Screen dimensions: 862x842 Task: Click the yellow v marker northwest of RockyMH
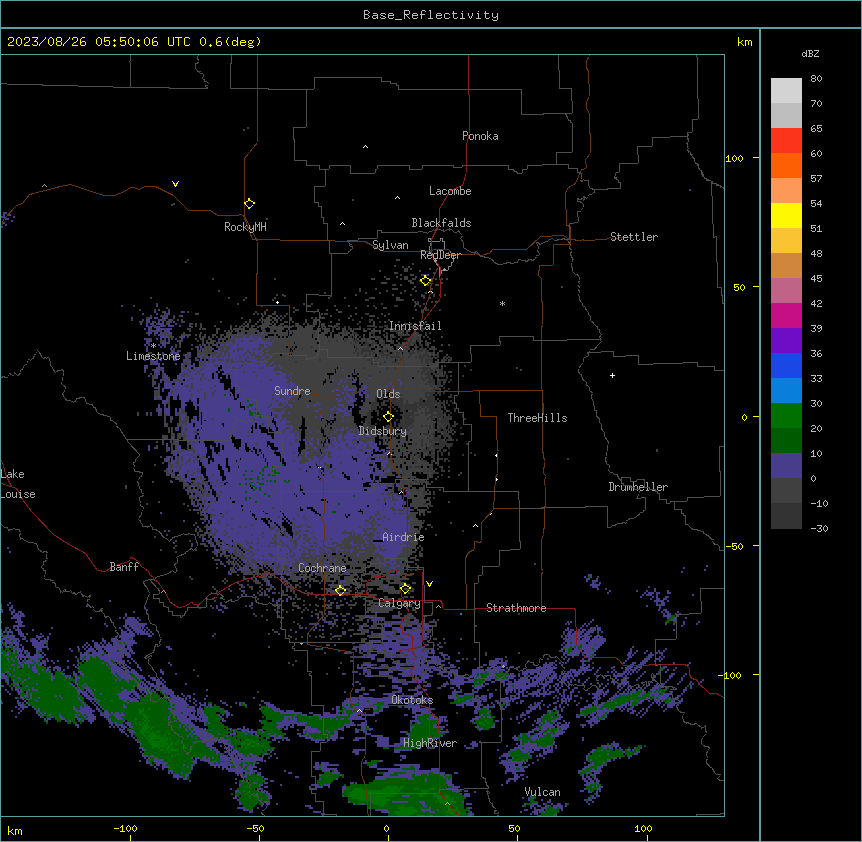click(x=175, y=184)
